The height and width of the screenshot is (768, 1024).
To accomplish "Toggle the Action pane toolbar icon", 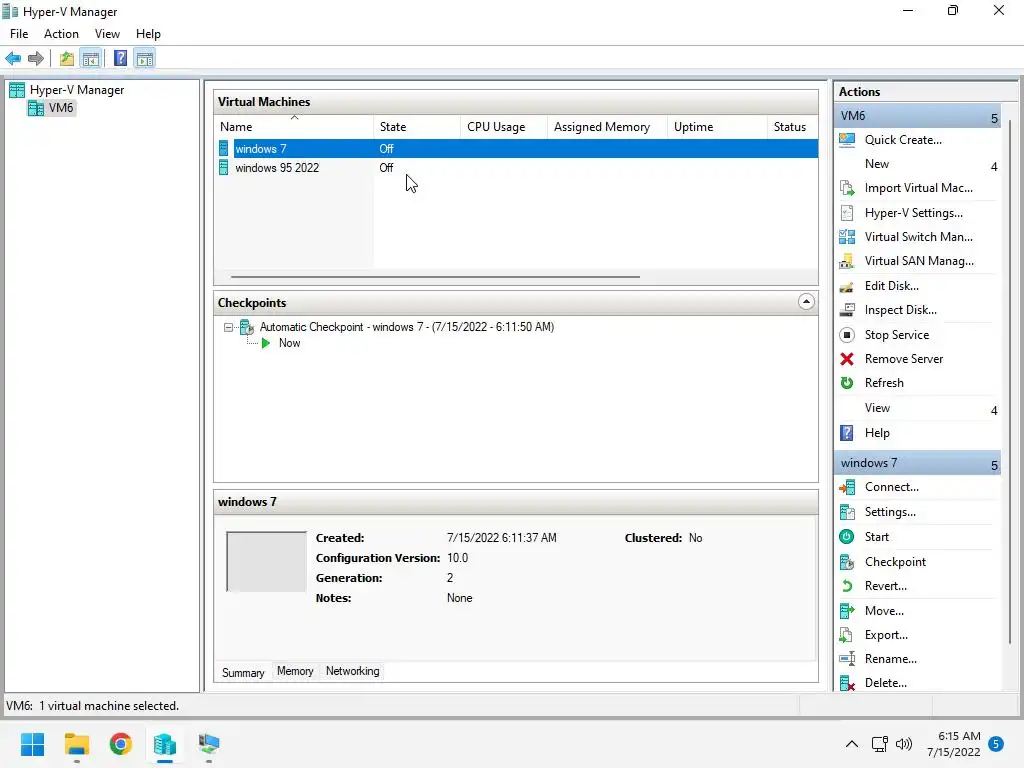I will click(x=145, y=59).
